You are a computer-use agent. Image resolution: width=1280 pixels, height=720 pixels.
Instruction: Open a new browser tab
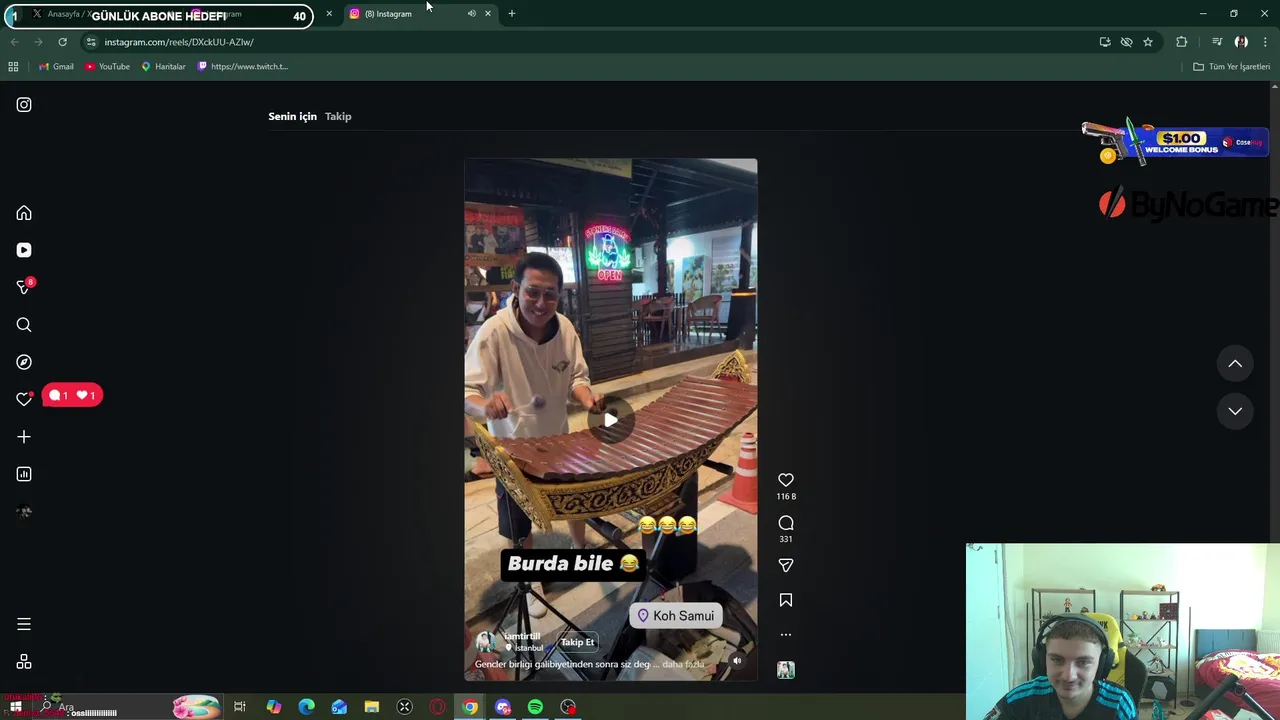[x=512, y=14]
